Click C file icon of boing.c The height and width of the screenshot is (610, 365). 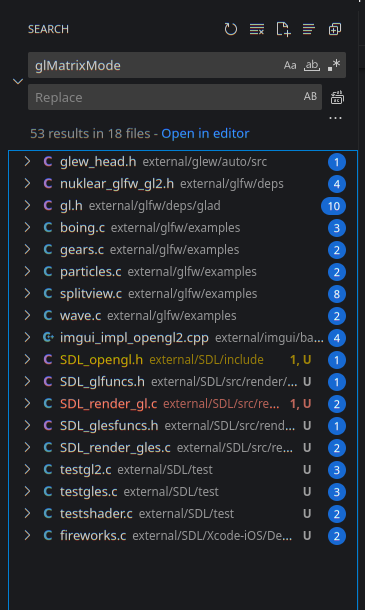tap(48, 227)
